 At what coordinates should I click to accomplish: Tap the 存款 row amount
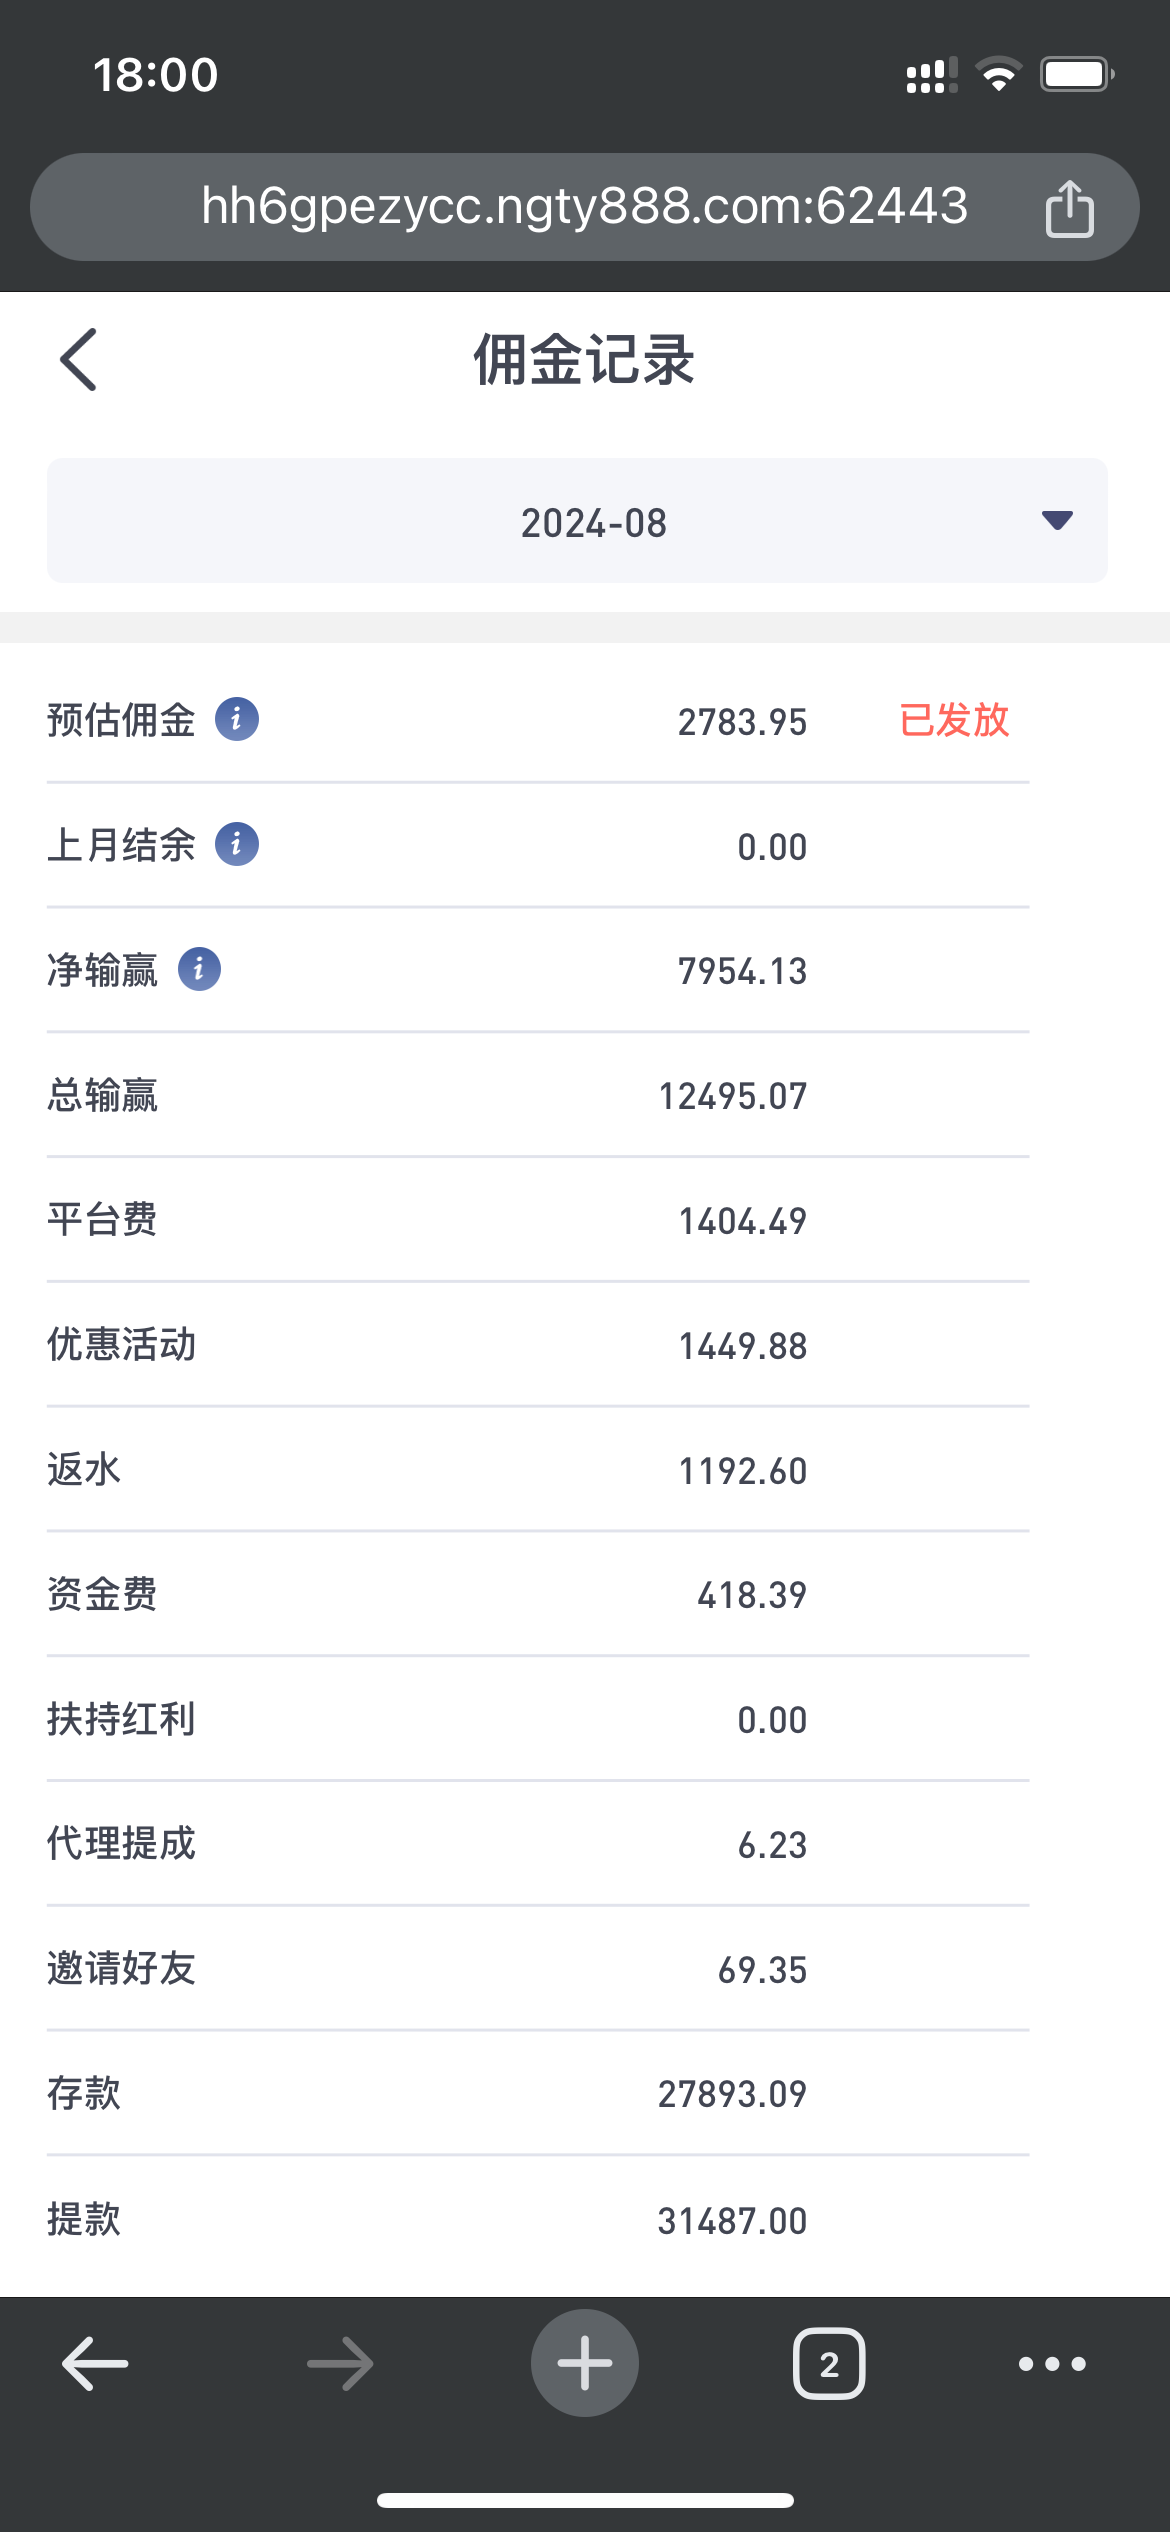click(x=731, y=2094)
